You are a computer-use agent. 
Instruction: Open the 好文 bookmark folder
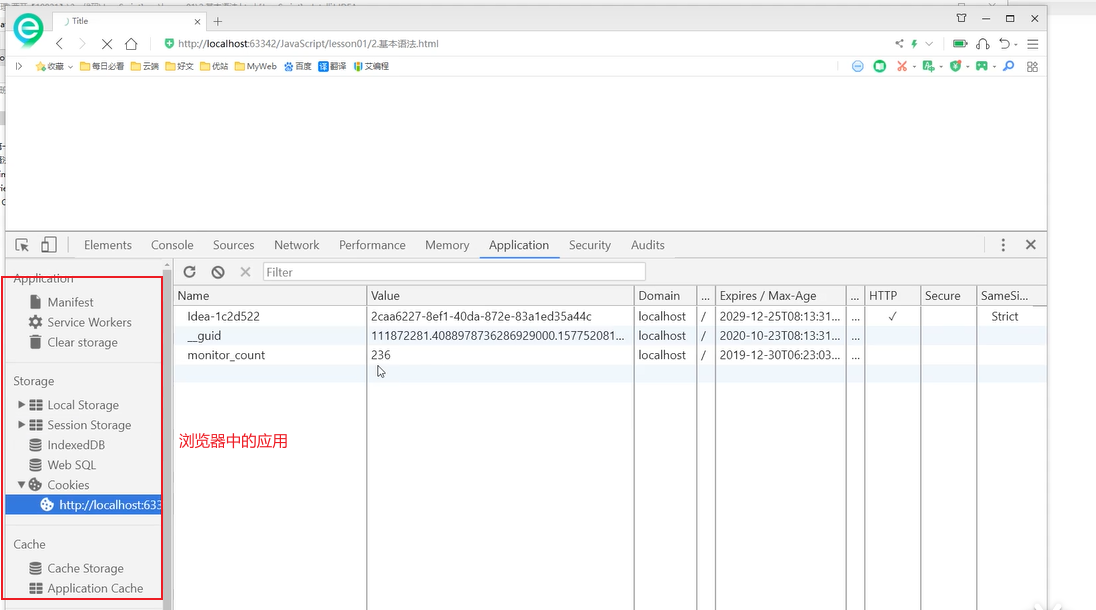click(x=180, y=66)
